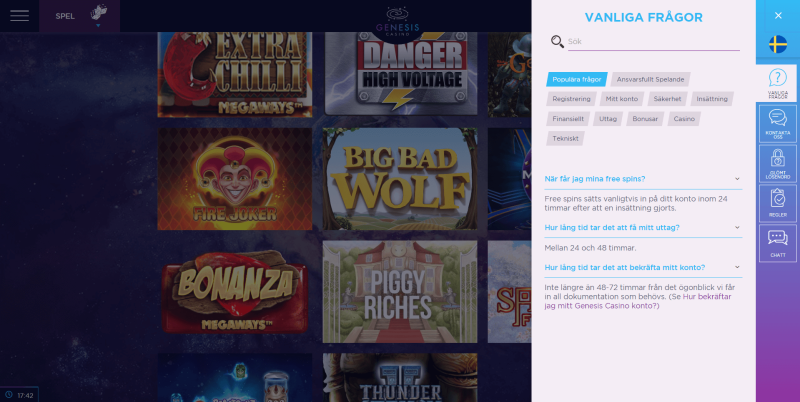
Task: Select the Finansiellt category
Action: 568,119
